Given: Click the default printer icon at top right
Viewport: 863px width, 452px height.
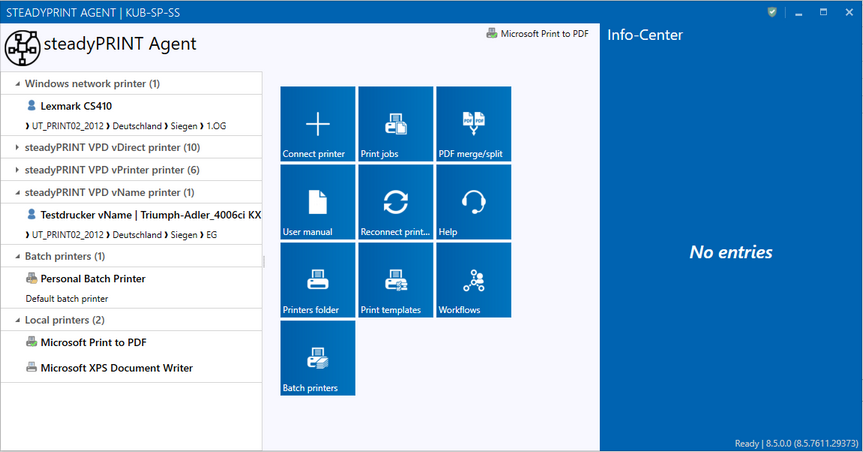Looking at the screenshot, I should (x=491, y=34).
